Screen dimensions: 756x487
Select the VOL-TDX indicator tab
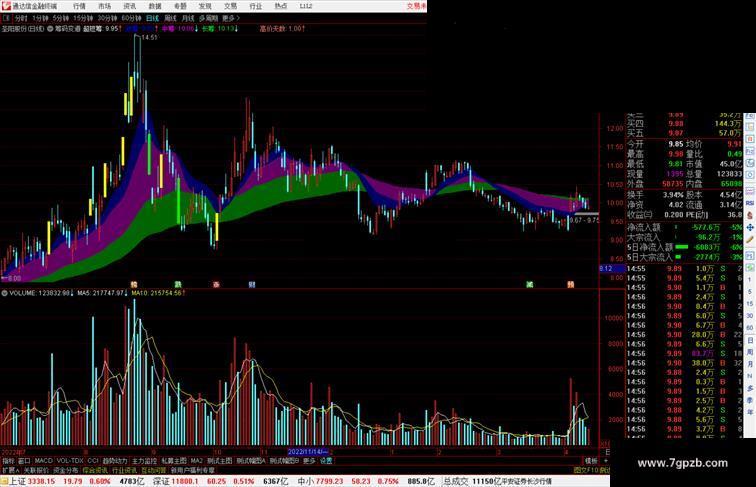[x=70, y=461]
